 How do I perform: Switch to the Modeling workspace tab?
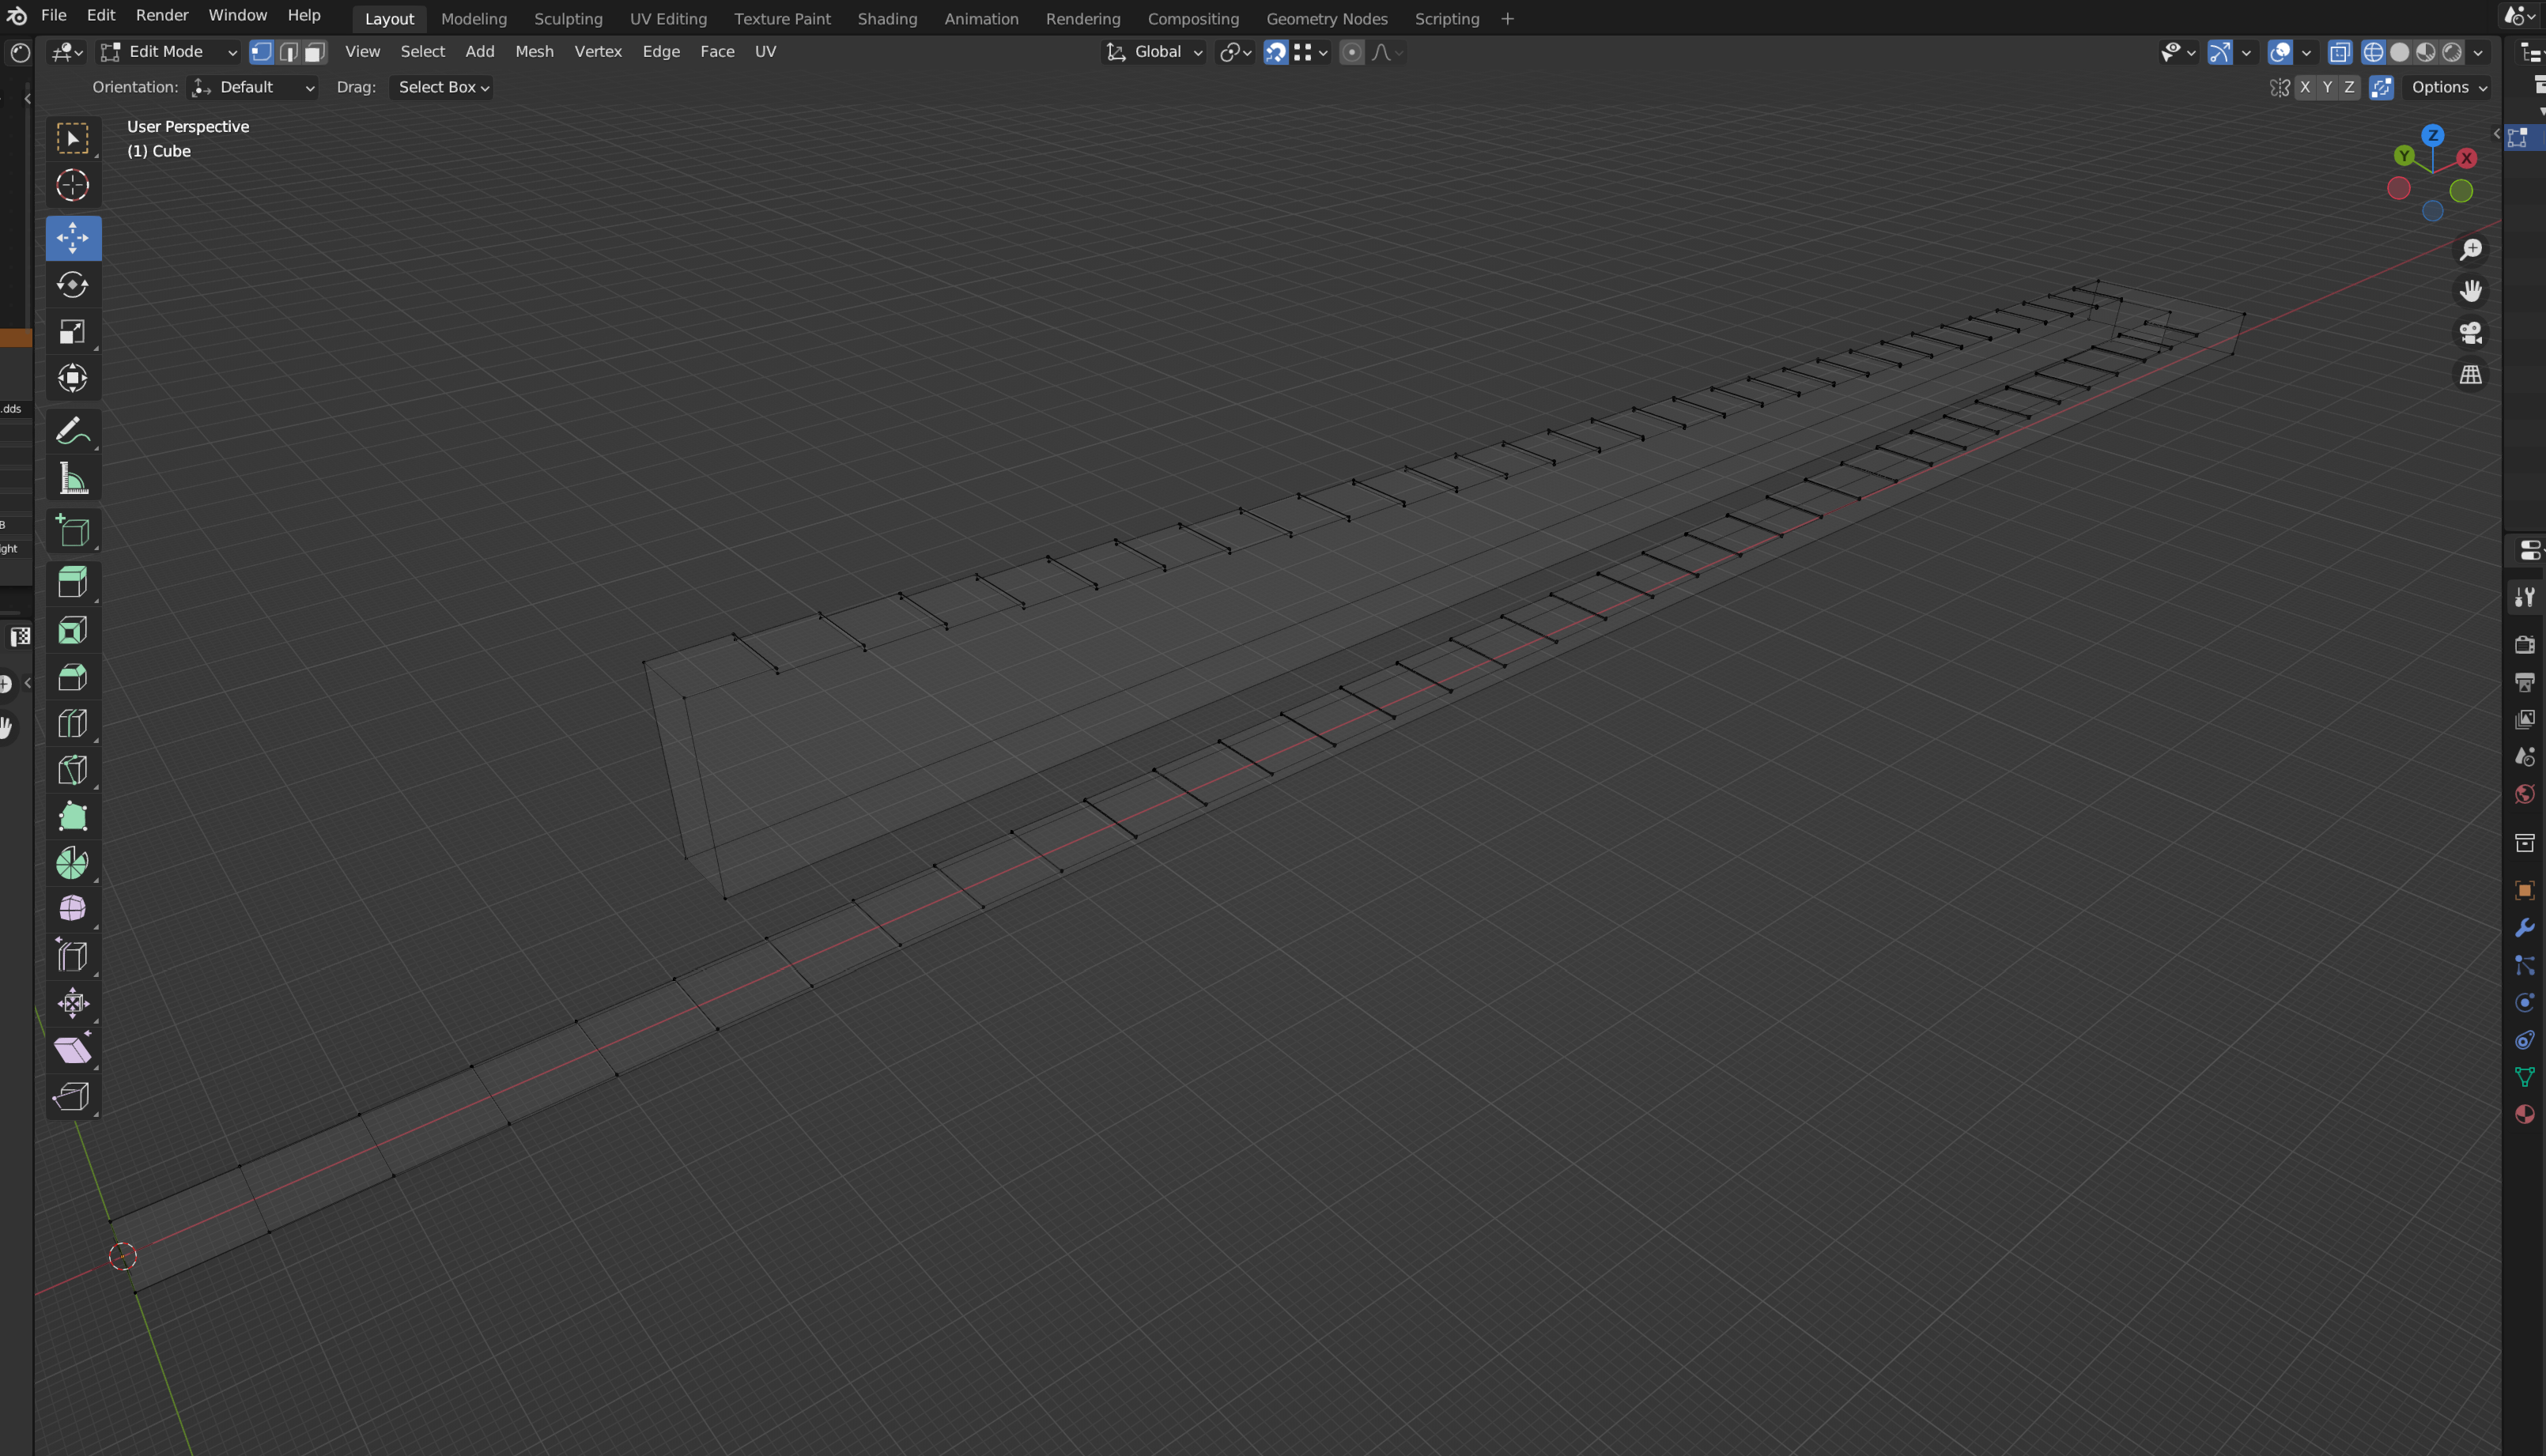474,19
